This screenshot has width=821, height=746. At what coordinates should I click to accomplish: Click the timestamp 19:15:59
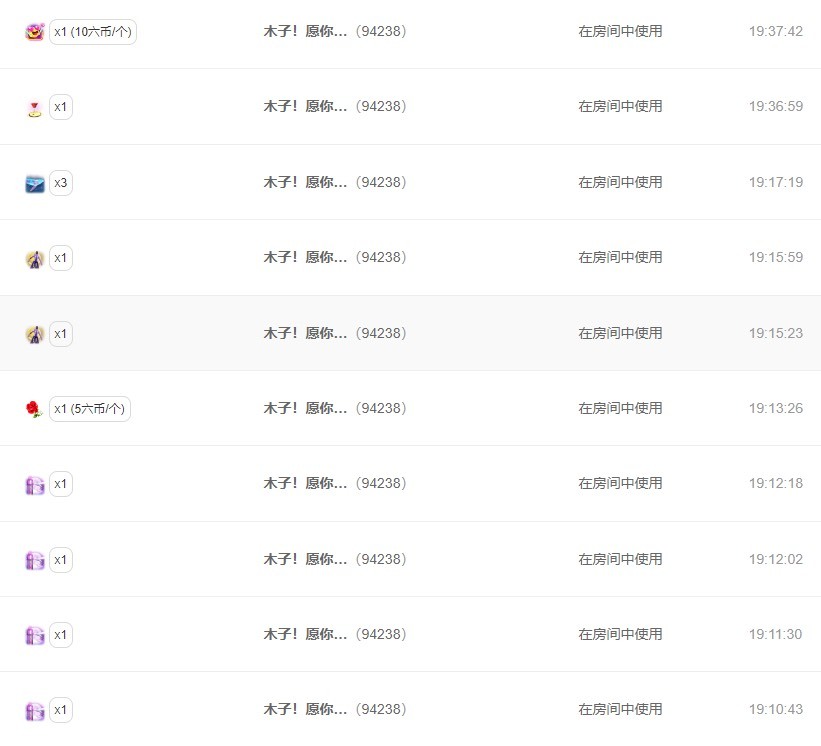[x=775, y=257]
